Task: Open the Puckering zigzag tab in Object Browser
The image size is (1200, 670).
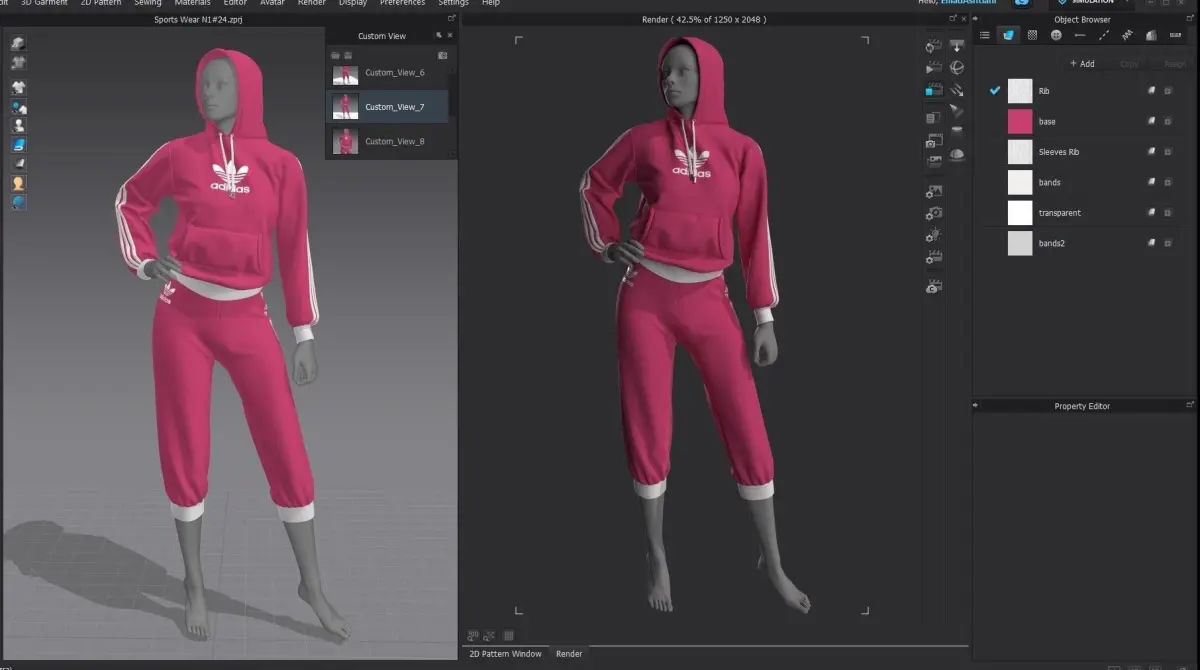Action: (x=1127, y=35)
